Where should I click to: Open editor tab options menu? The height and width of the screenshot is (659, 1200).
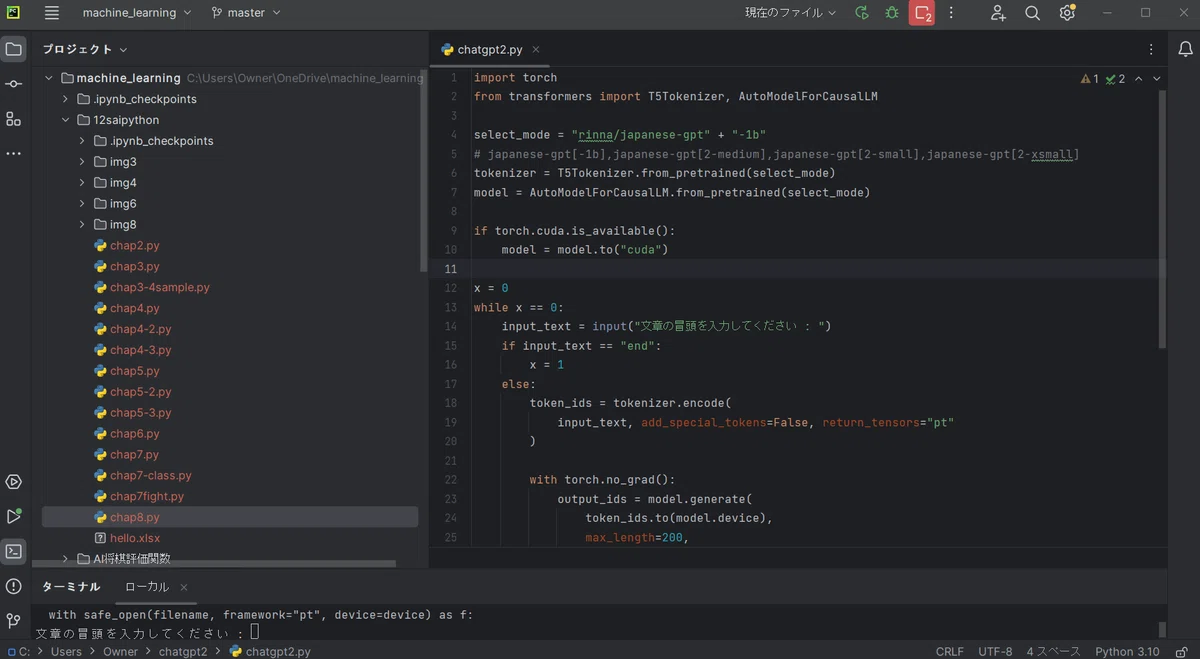pyautogui.click(x=1151, y=49)
